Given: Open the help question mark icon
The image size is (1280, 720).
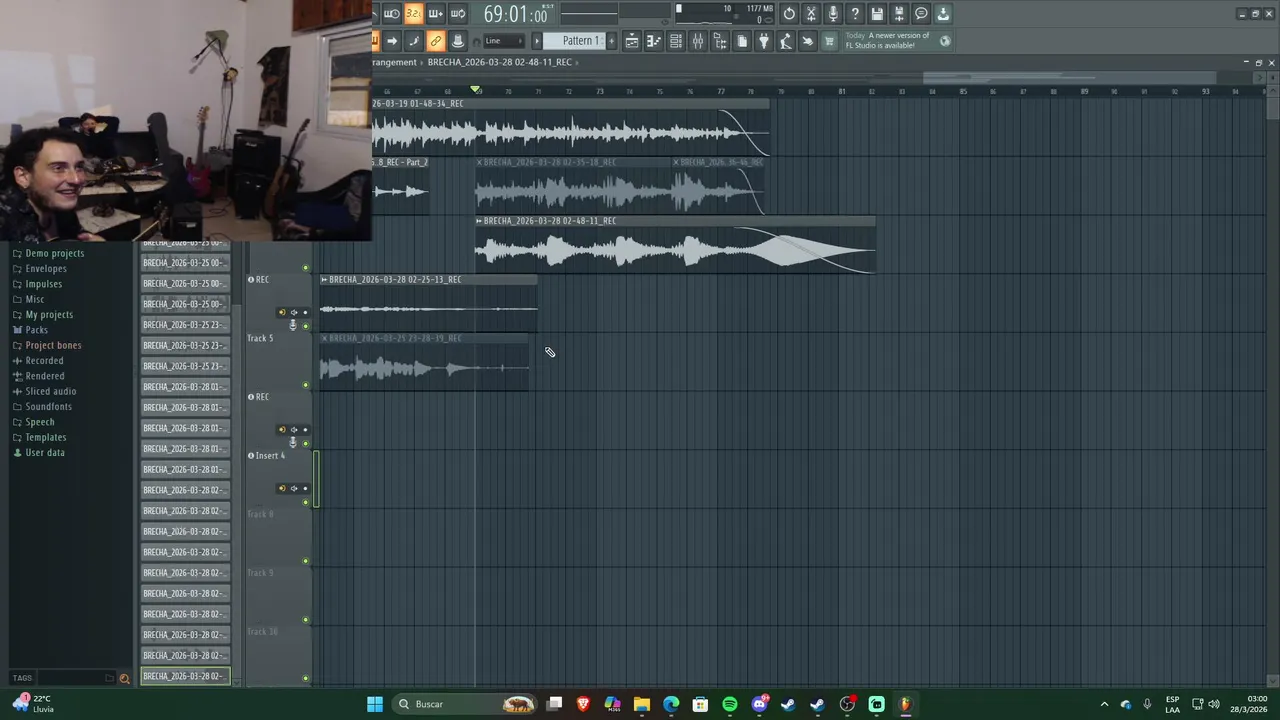Looking at the screenshot, I should tap(855, 14).
